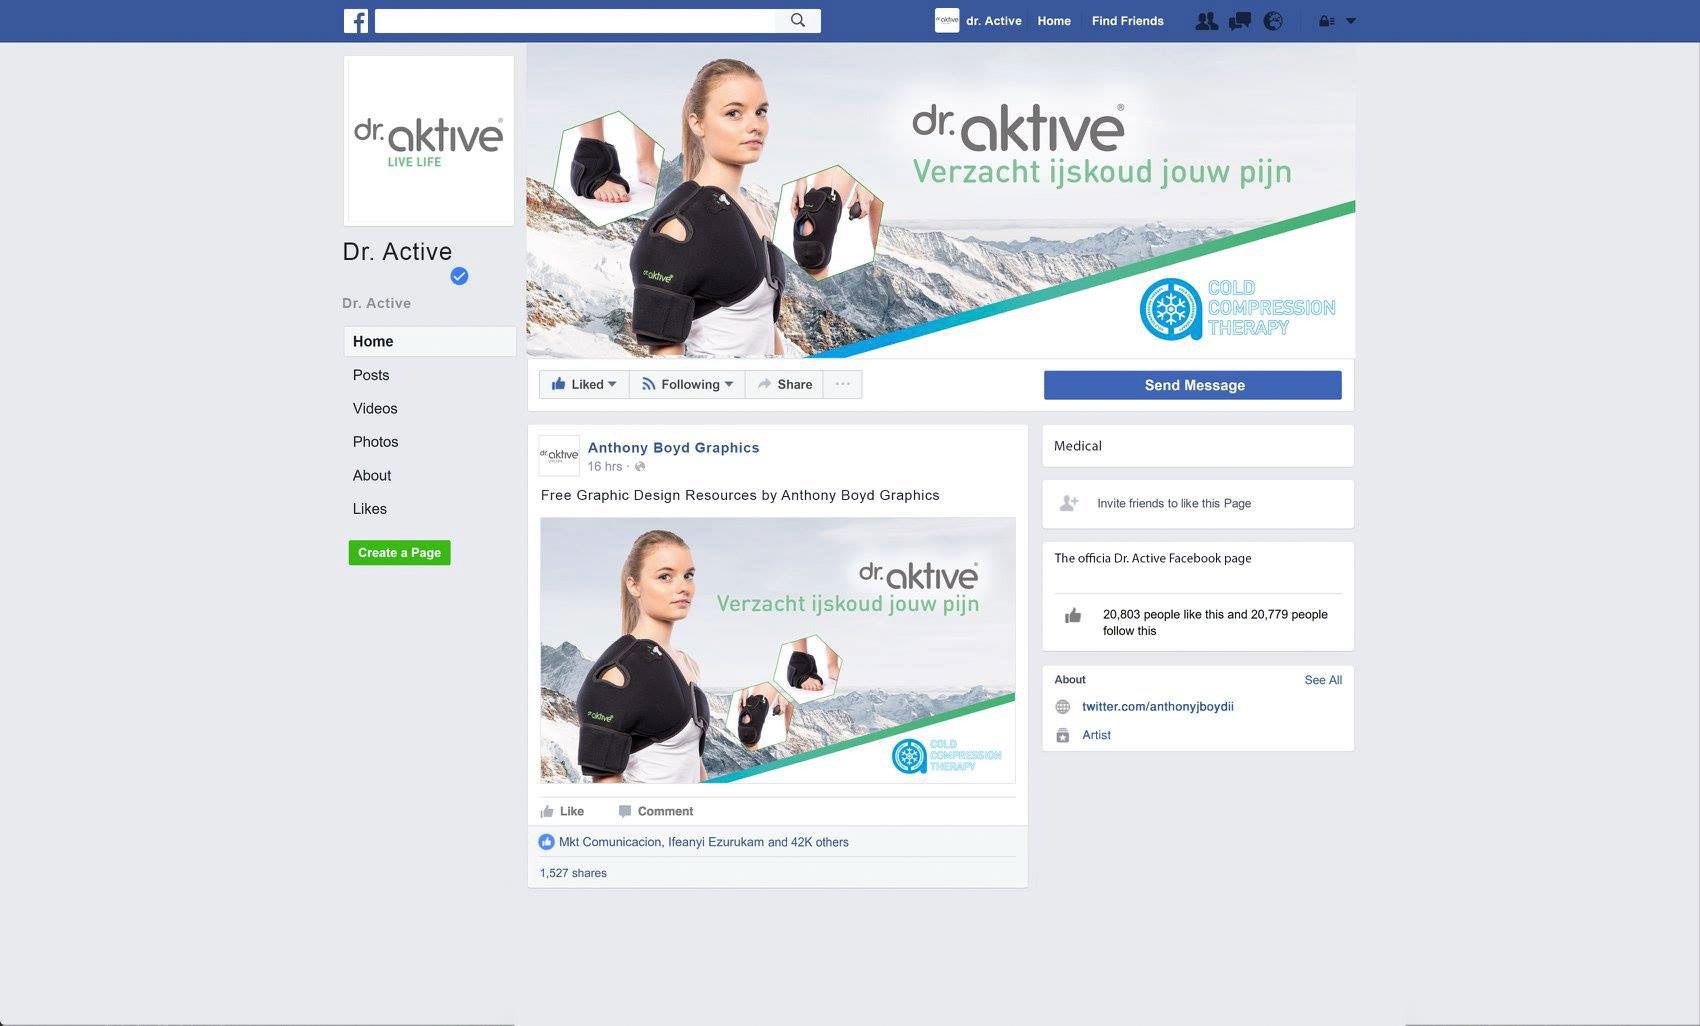The height and width of the screenshot is (1026, 1700).
Task: Focus the Facebook search field
Action: pos(575,21)
